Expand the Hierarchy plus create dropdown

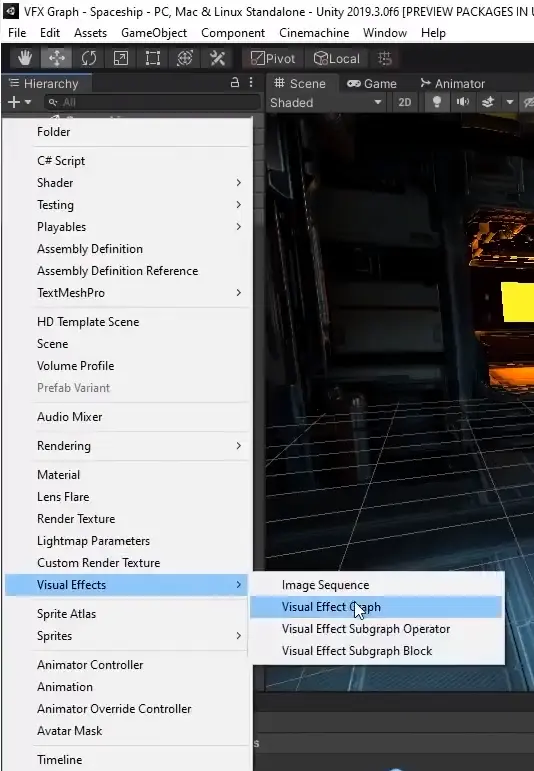click(19, 102)
